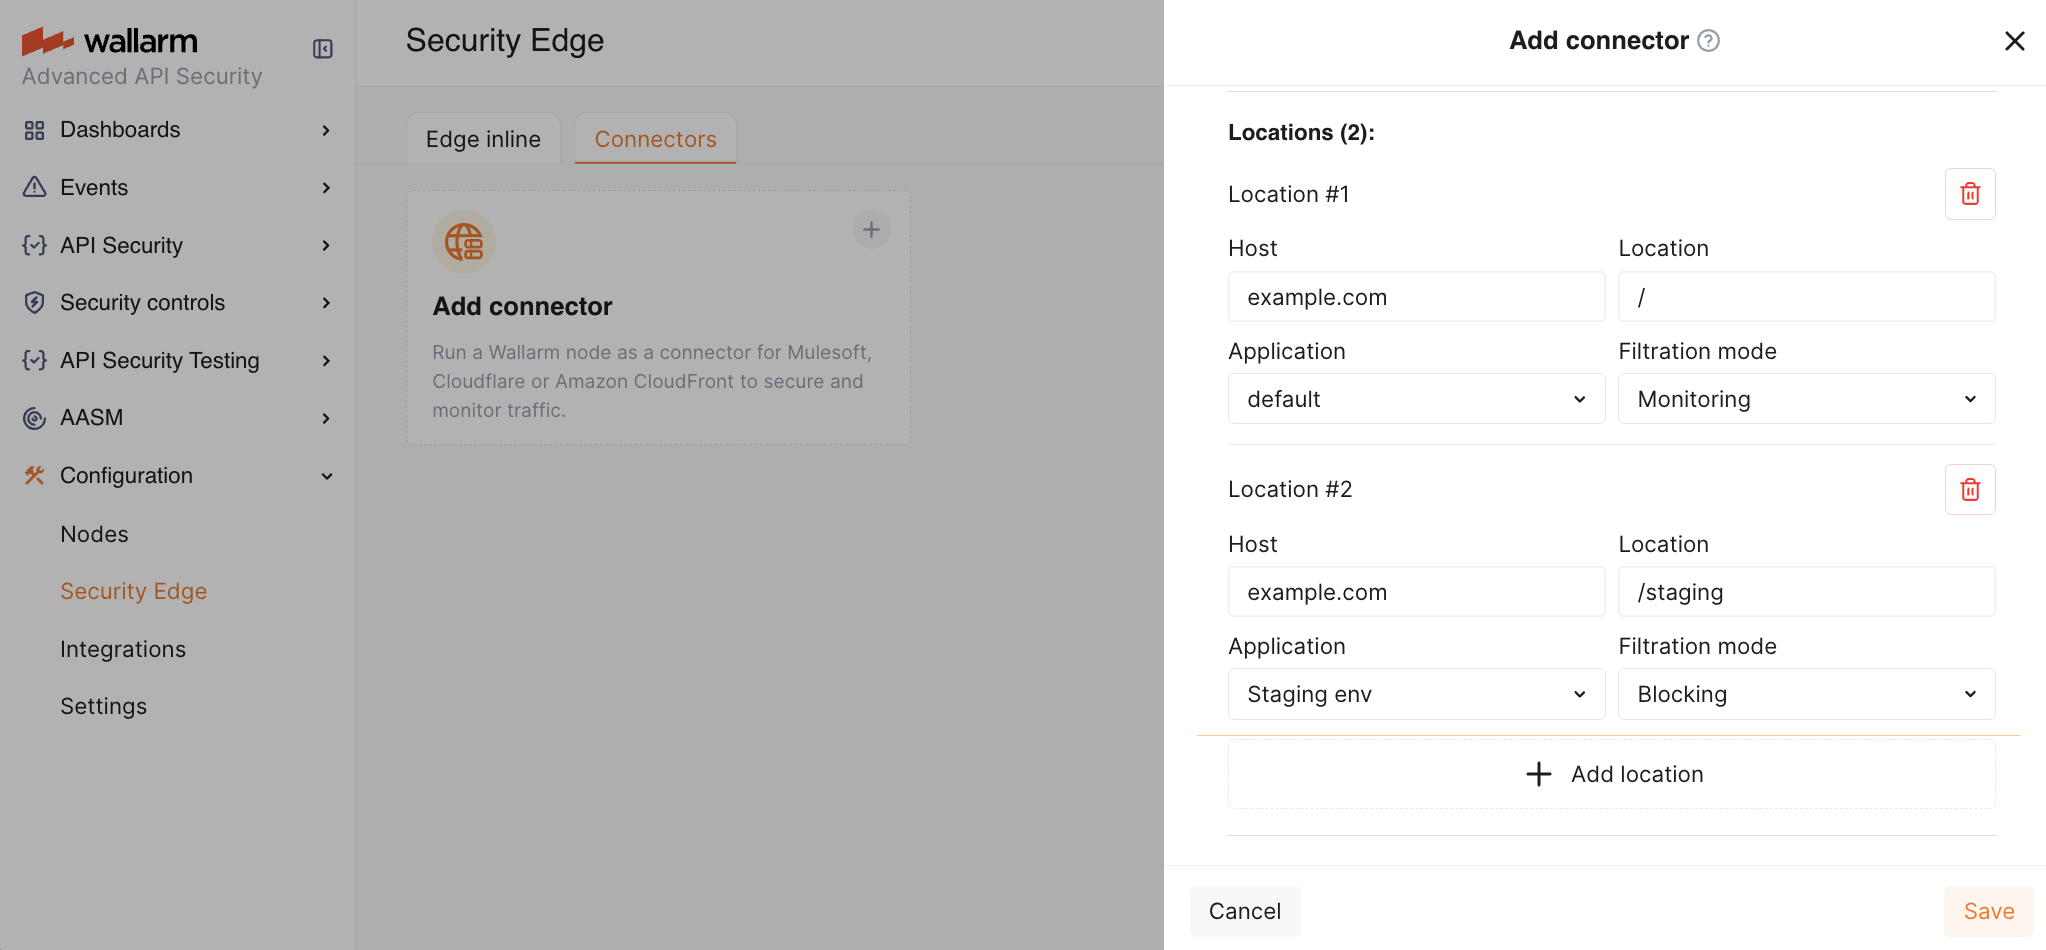Expand the API Security menu
The width and height of the screenshot is (2046, 950).
tap(326, 246)
